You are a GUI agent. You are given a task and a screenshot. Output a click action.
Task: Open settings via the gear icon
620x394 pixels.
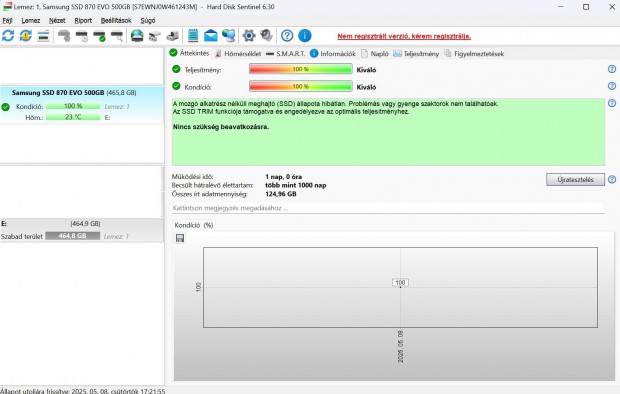click(x=249, y=36)
